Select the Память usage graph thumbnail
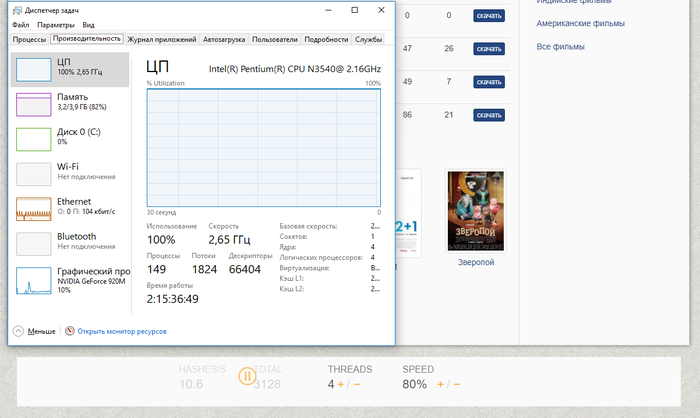 point(33,104)
